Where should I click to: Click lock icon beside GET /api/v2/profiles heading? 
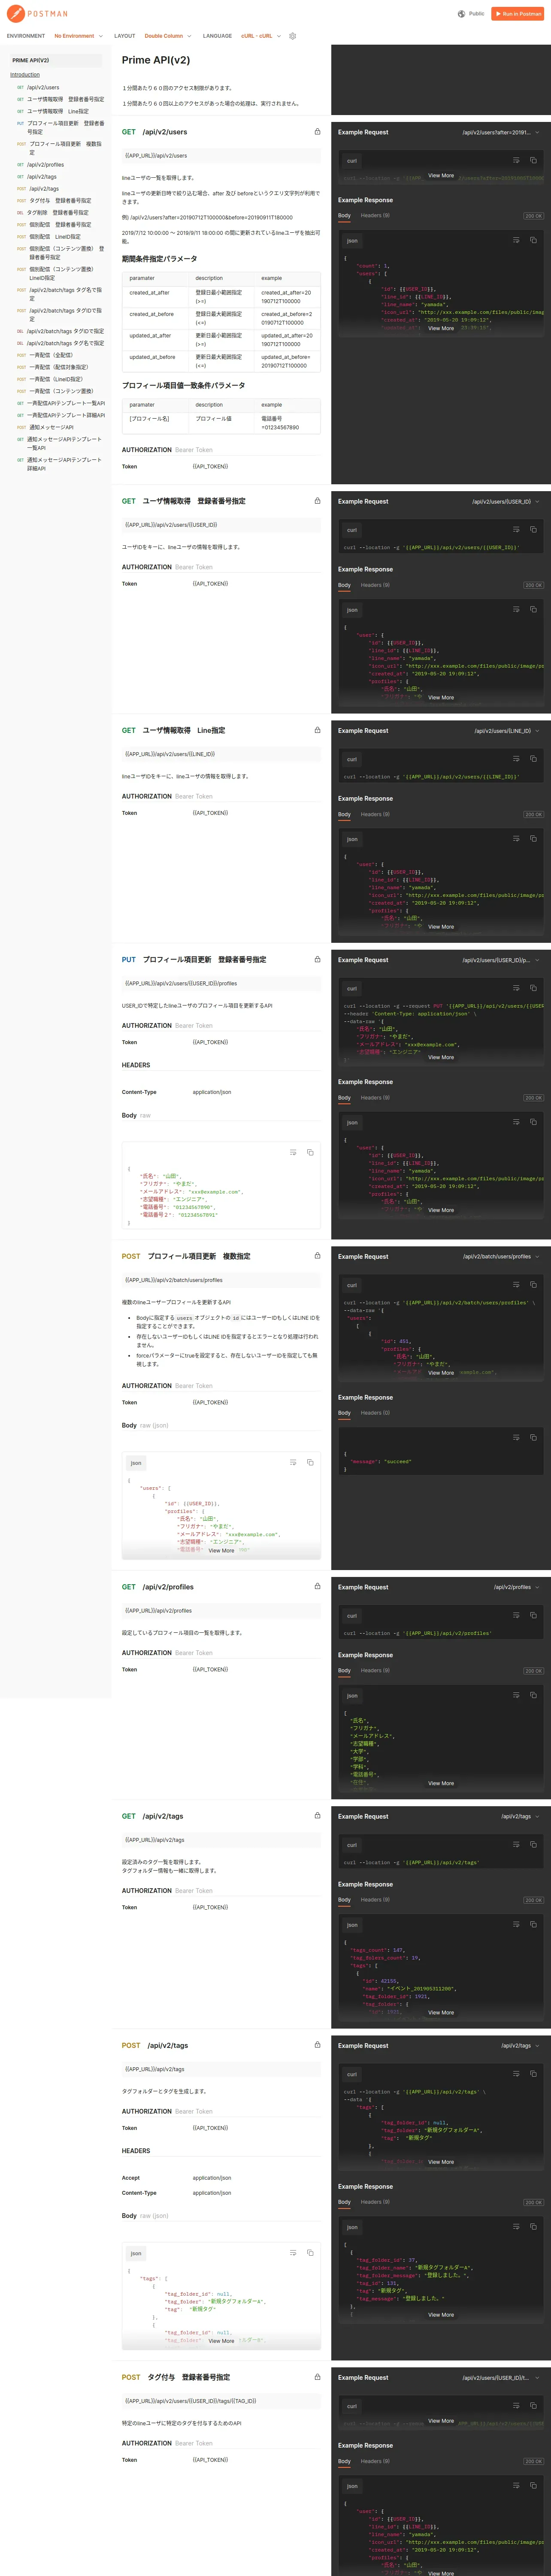tap(318, 1586)
